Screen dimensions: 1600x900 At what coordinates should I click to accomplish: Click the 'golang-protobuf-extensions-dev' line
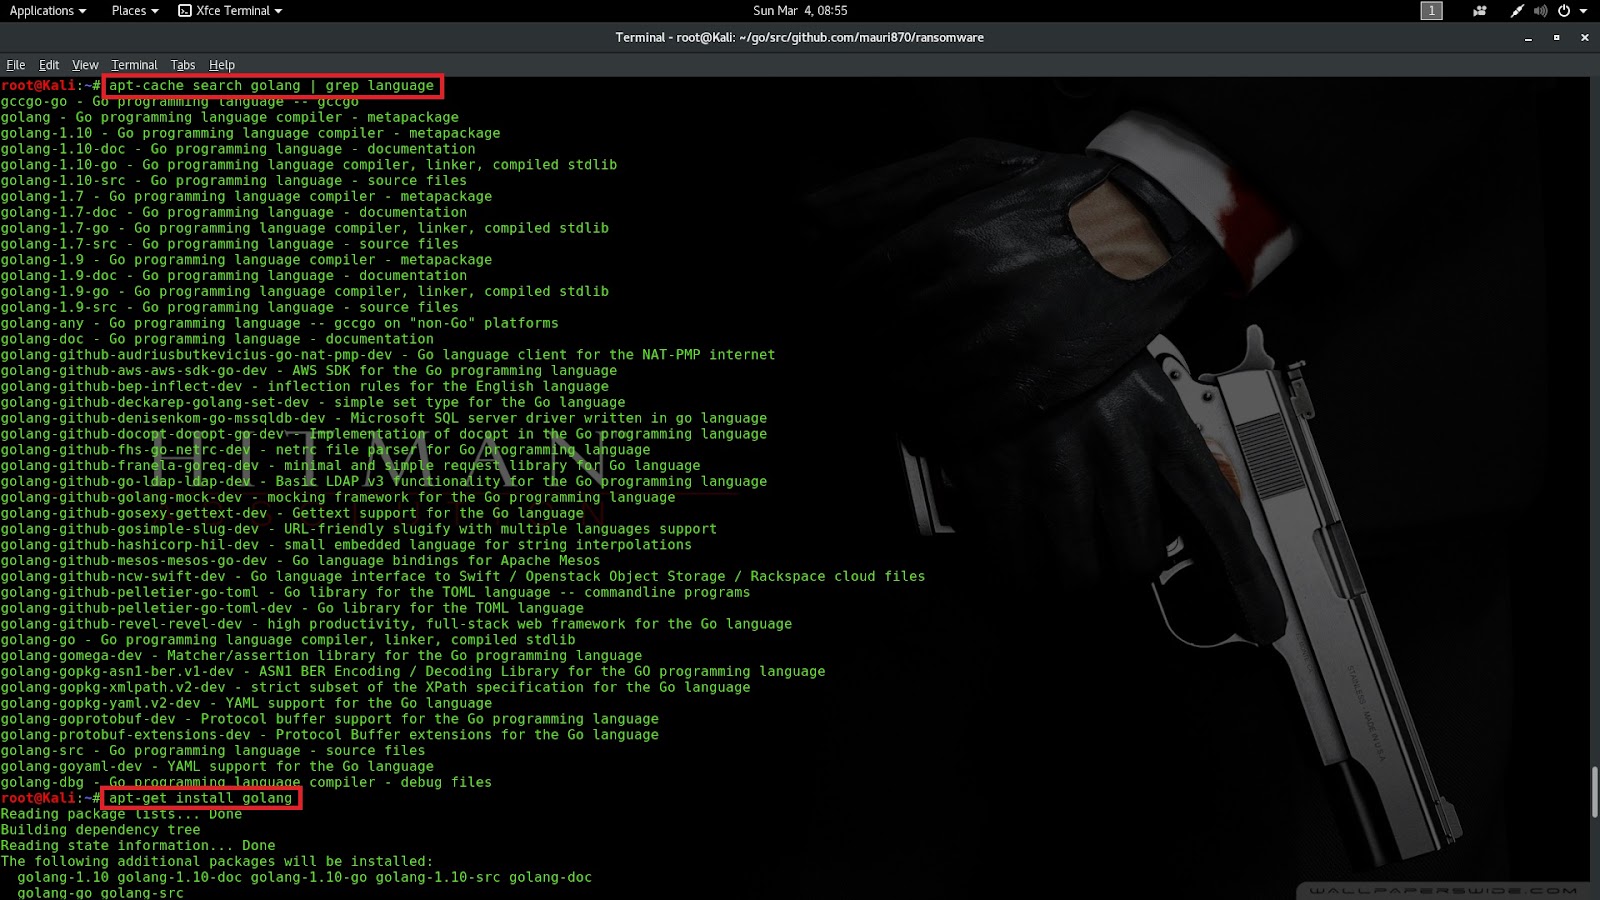coord(330,735)
